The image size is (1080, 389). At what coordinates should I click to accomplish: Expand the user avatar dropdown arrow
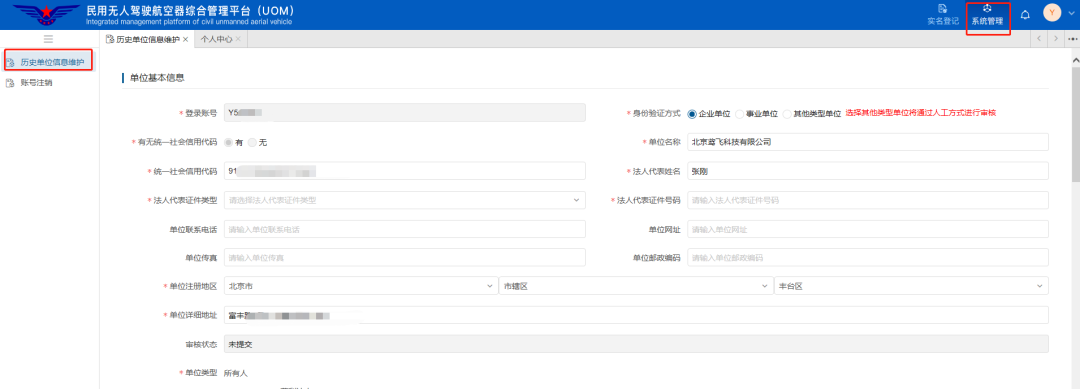tap(1070, 14)
